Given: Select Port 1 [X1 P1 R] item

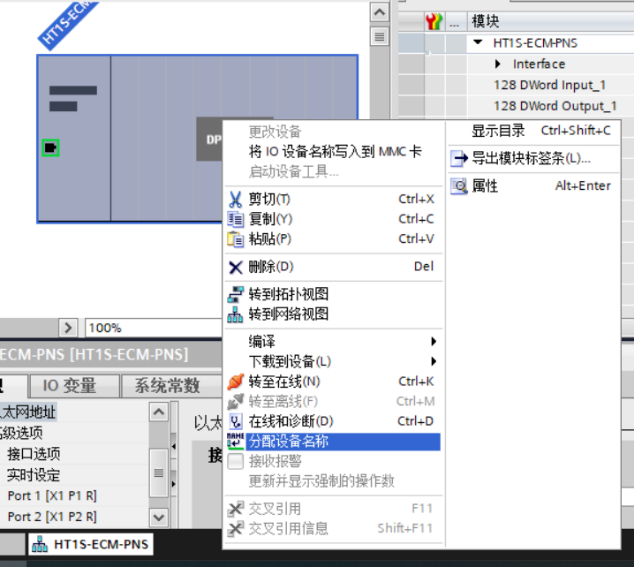Looking at the screenshot, I should tap(52, 496).
